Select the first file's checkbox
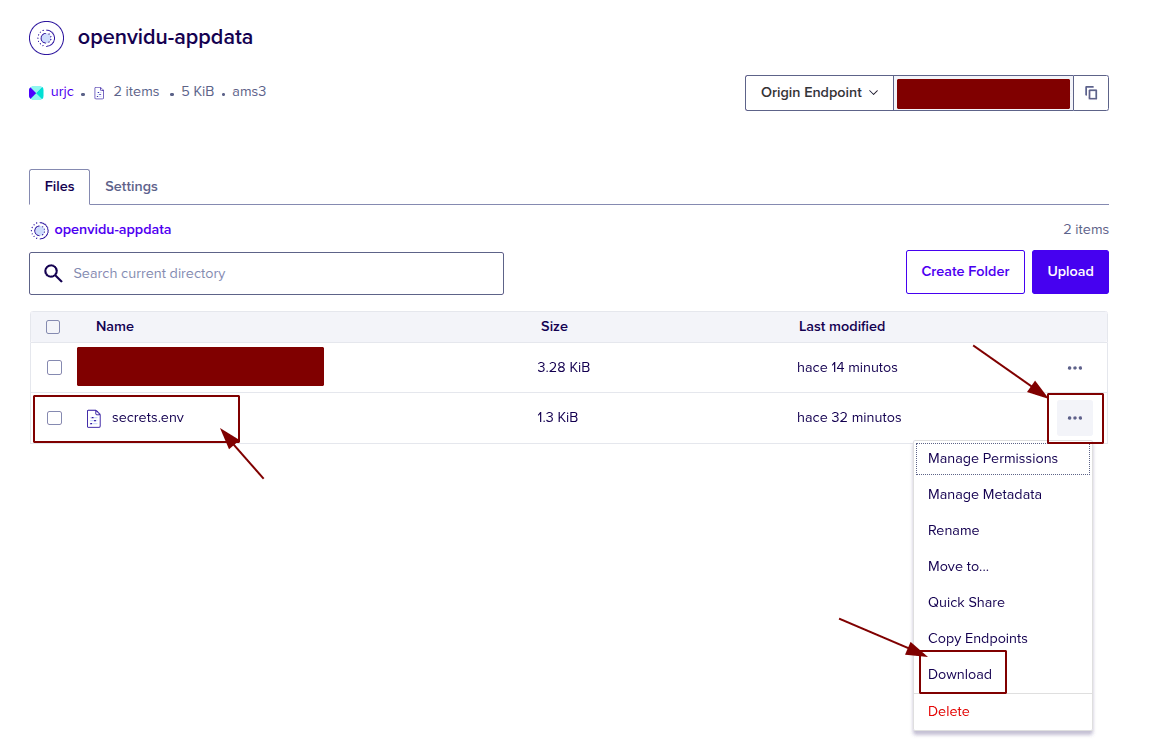 (x=54, y=368)
